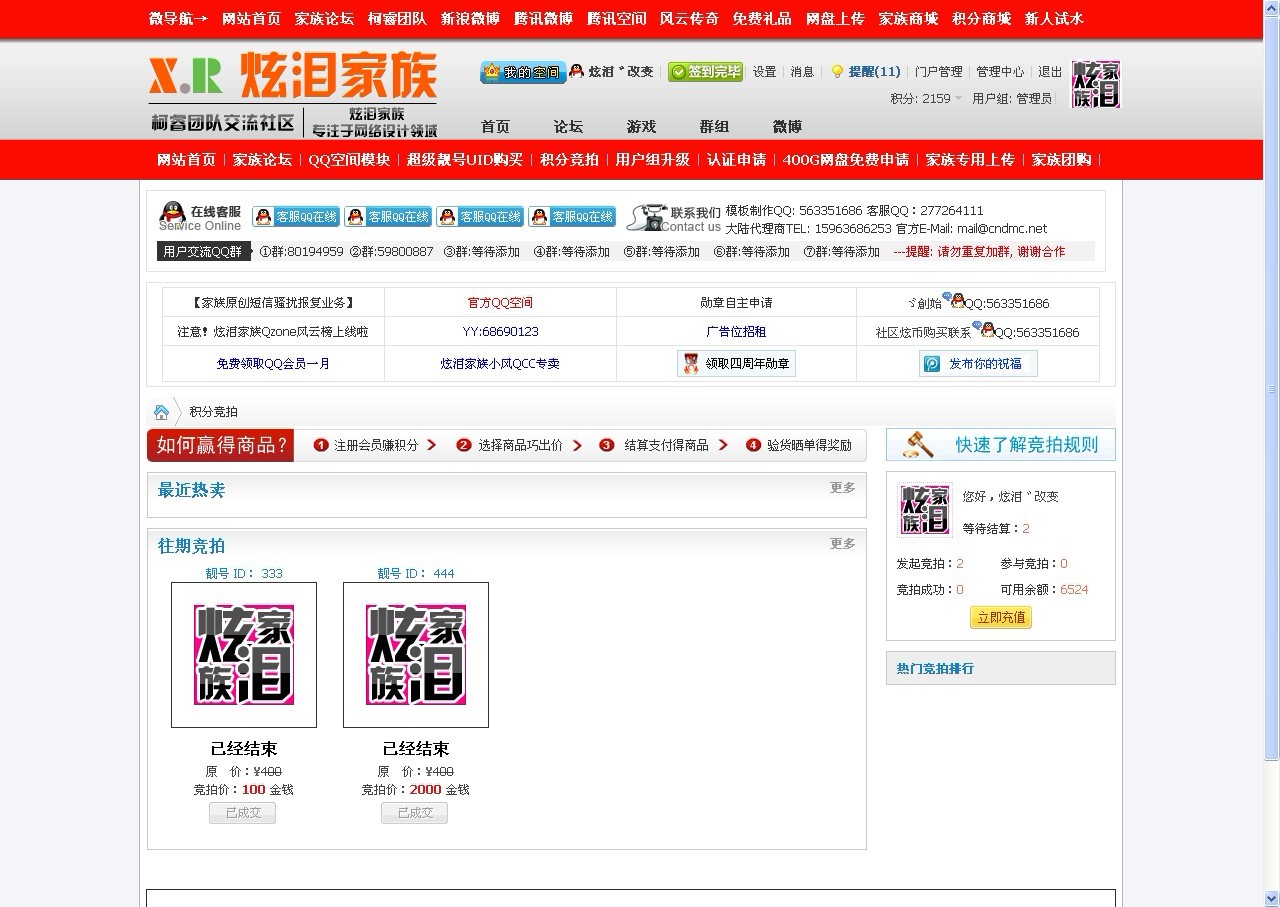Click username 炫泪゛改变 in header
The width and height of the screenshot is (1280, 907).
[621, 72]
